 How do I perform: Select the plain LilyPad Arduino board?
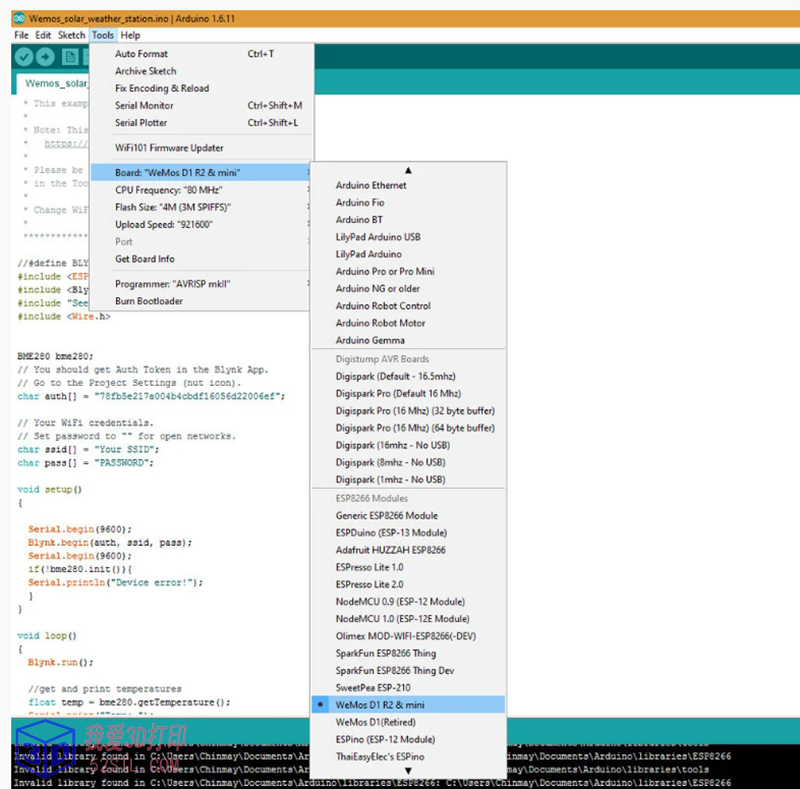point(408,254)
